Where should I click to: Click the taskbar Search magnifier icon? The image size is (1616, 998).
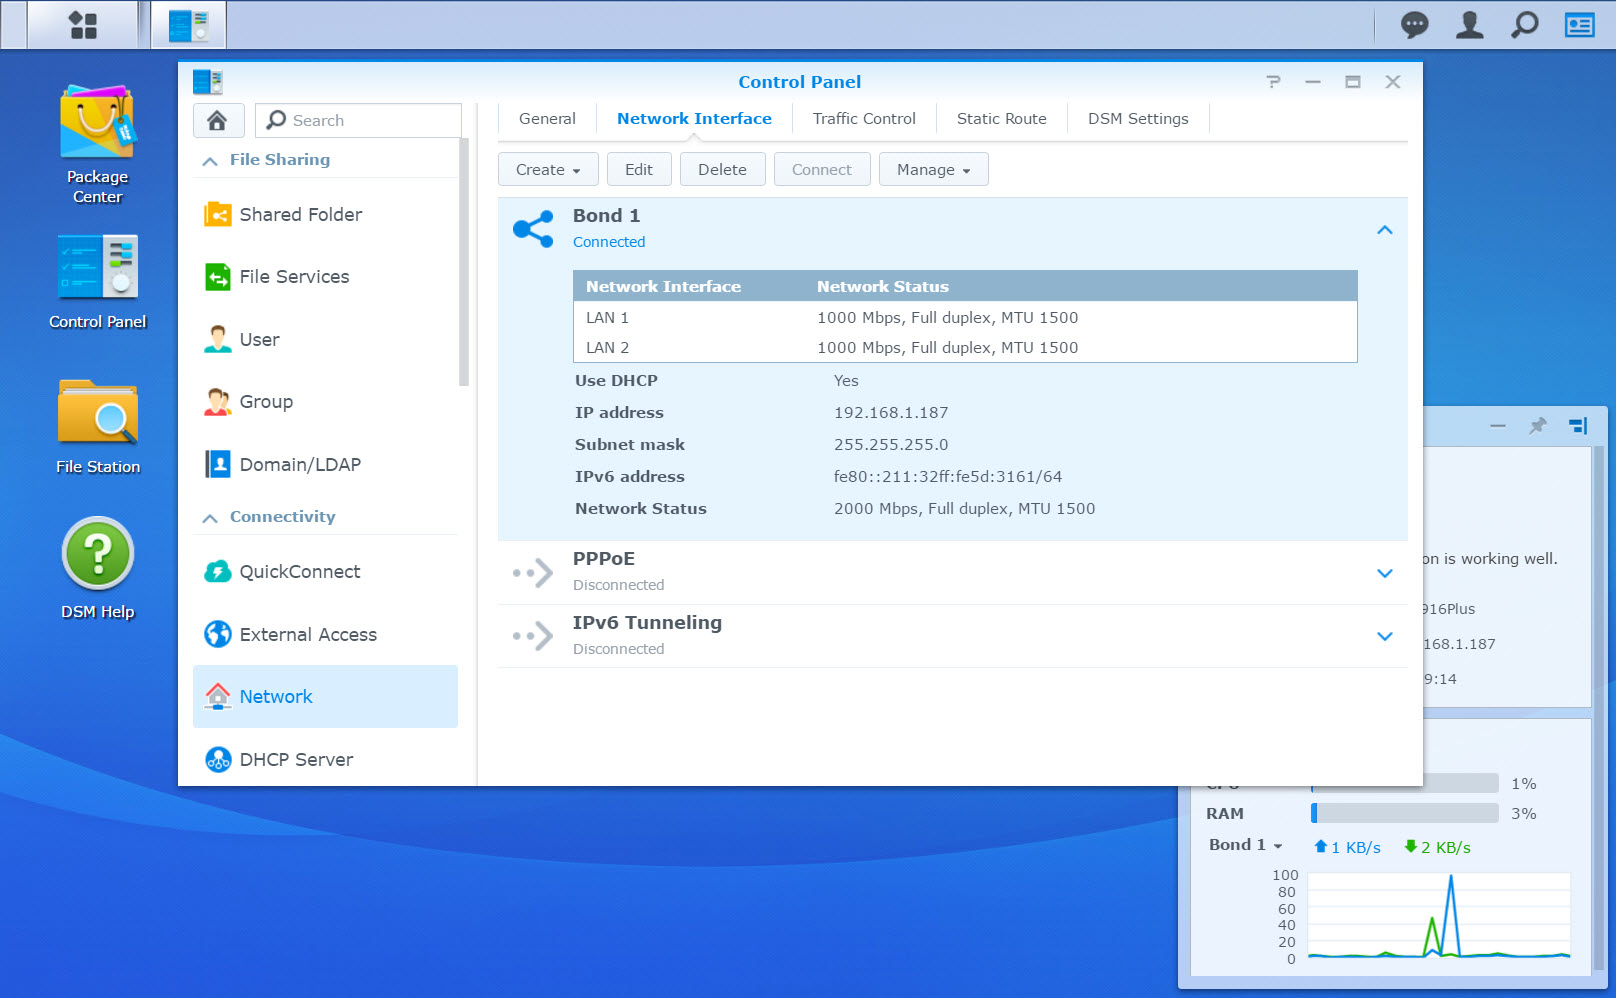click(x=1524, y=25)
